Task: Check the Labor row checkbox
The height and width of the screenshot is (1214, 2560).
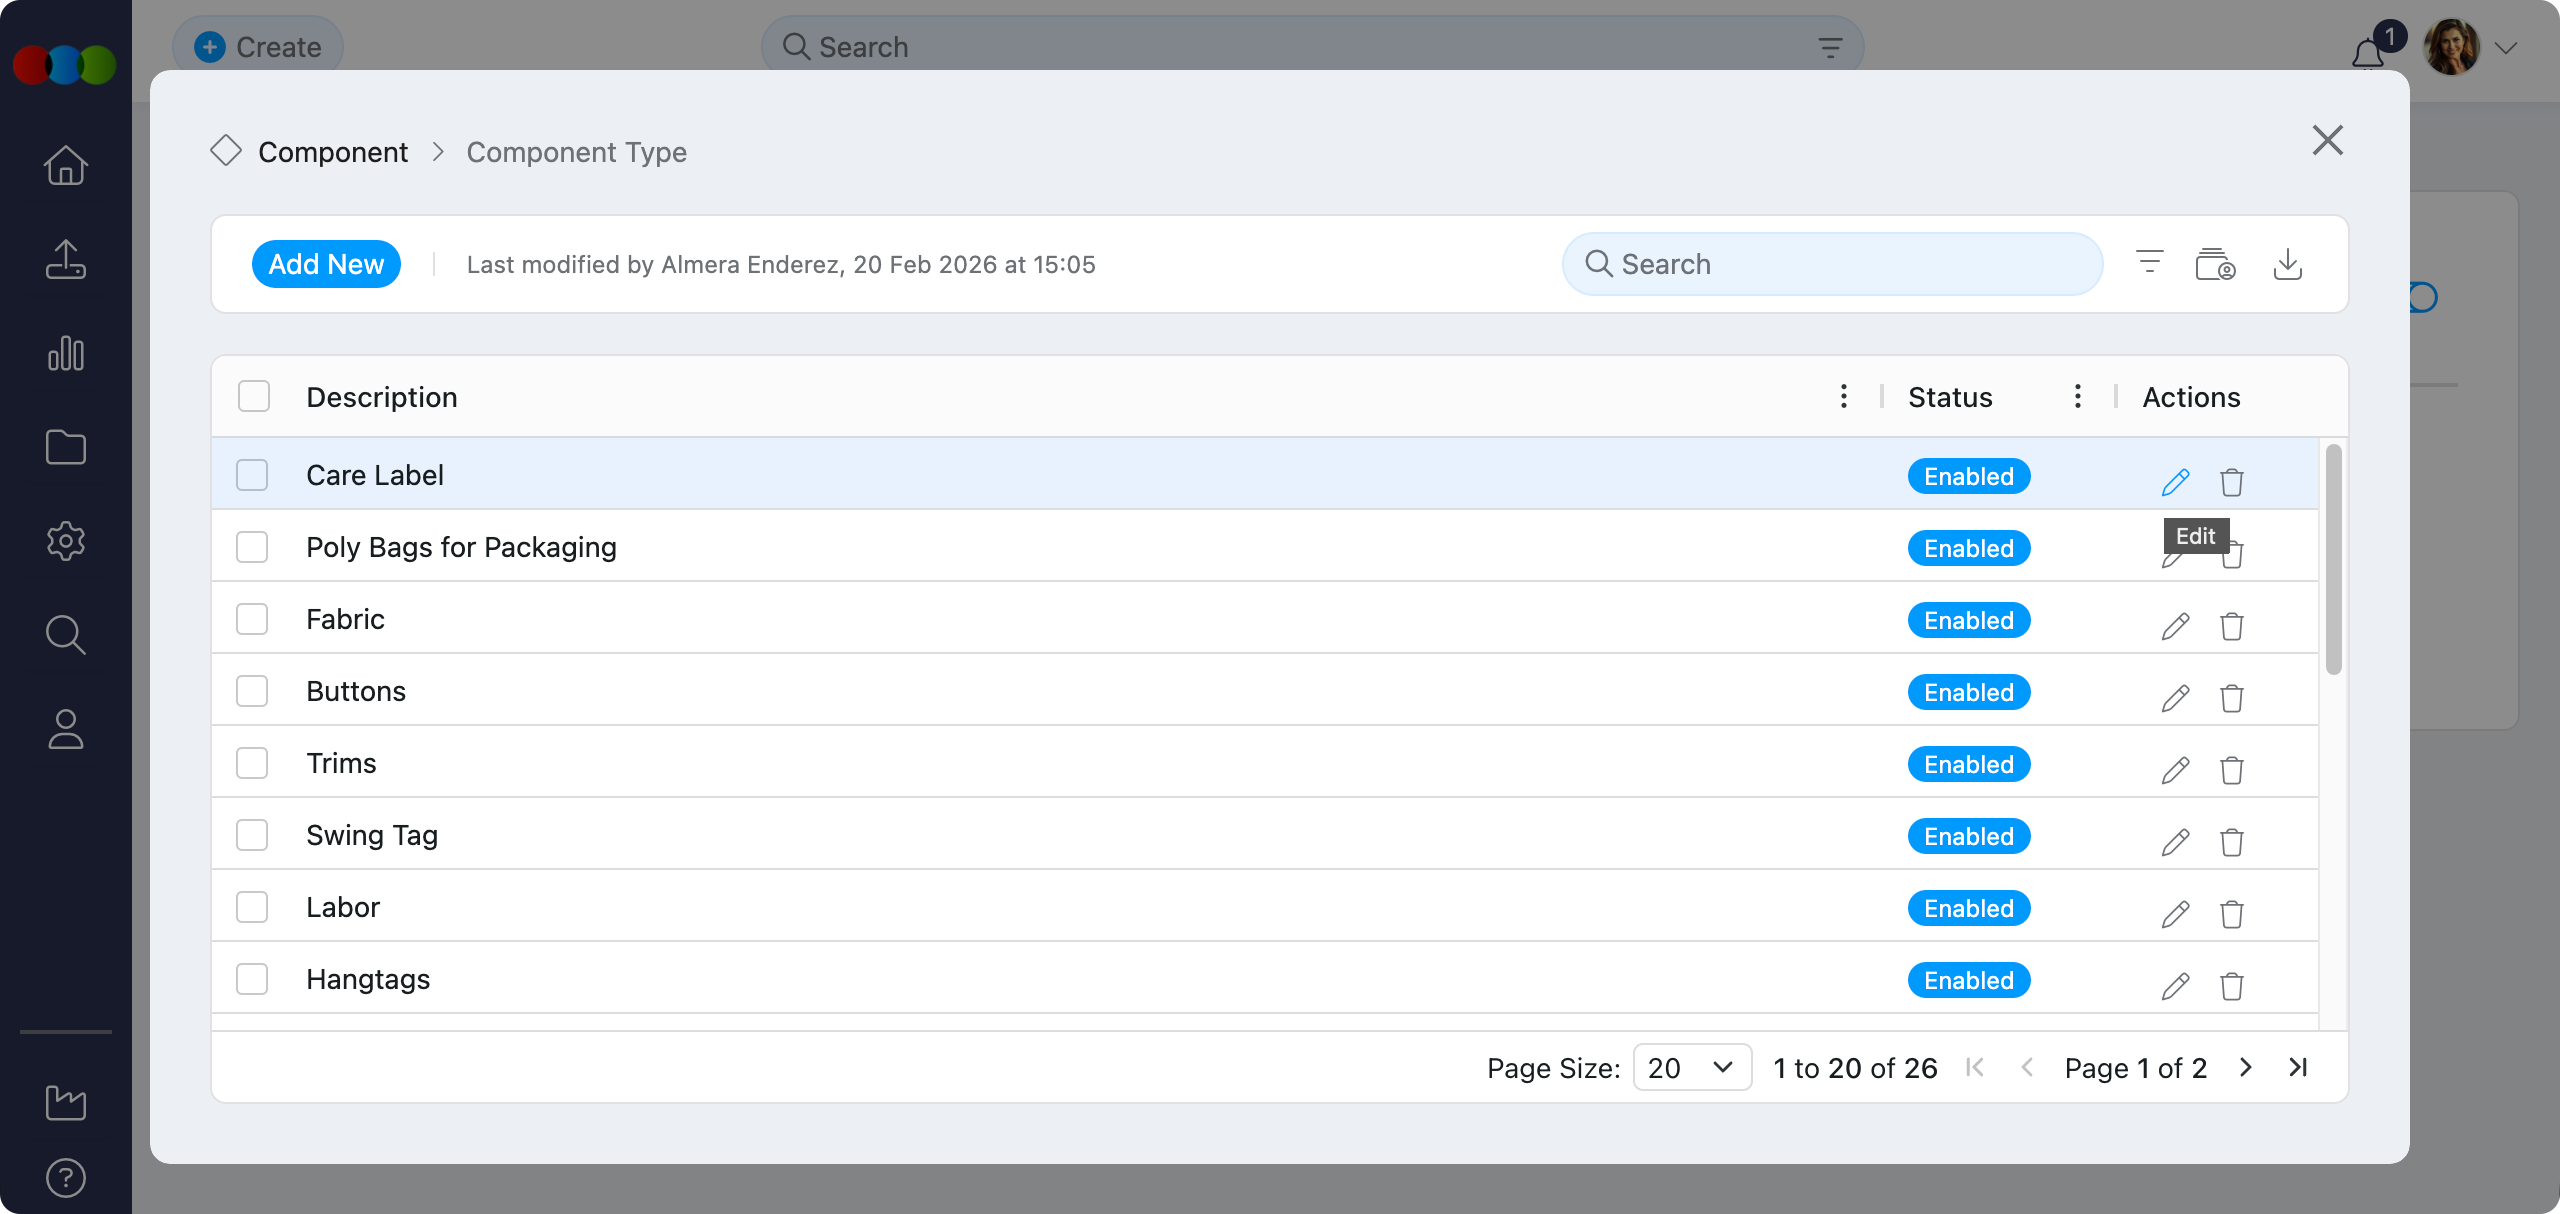Action: coord(252,907)
